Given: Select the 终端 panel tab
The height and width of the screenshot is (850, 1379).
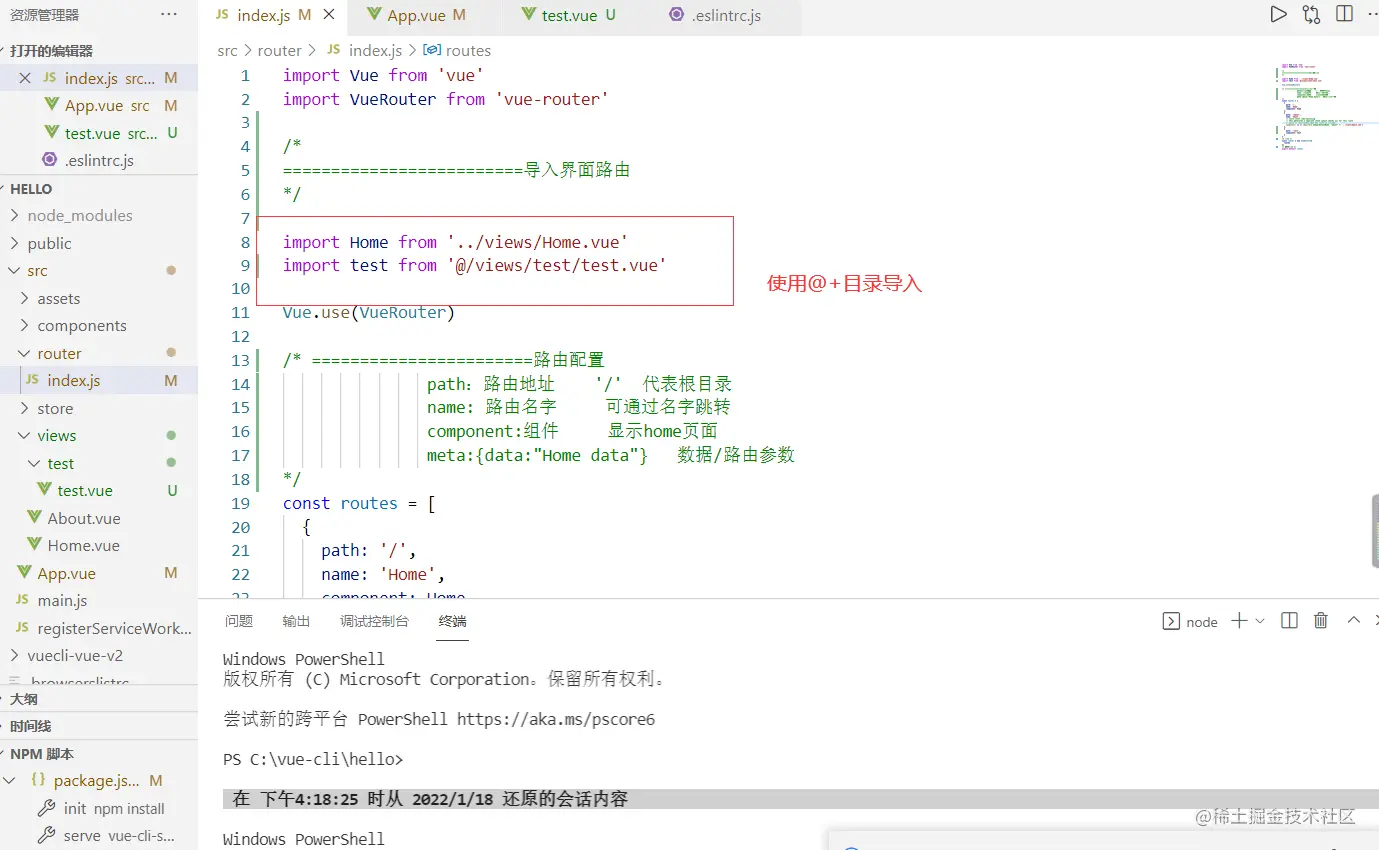Looking at the screenshot, I should (453, 621).
